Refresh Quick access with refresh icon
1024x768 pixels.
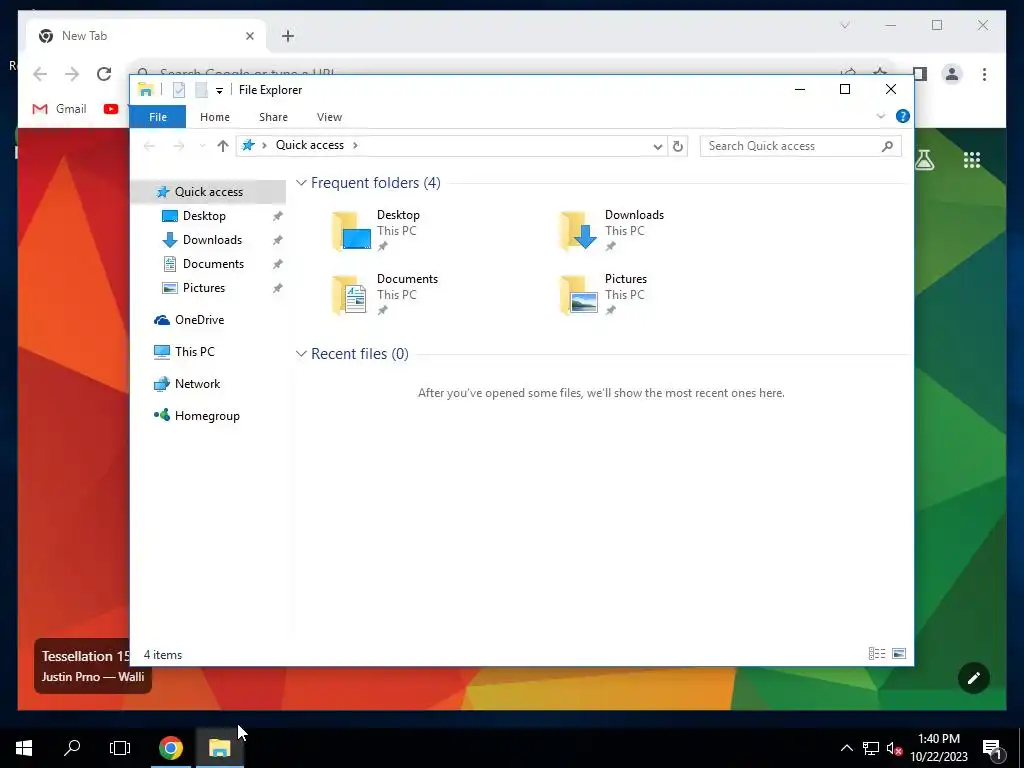(x=678, y=146)
